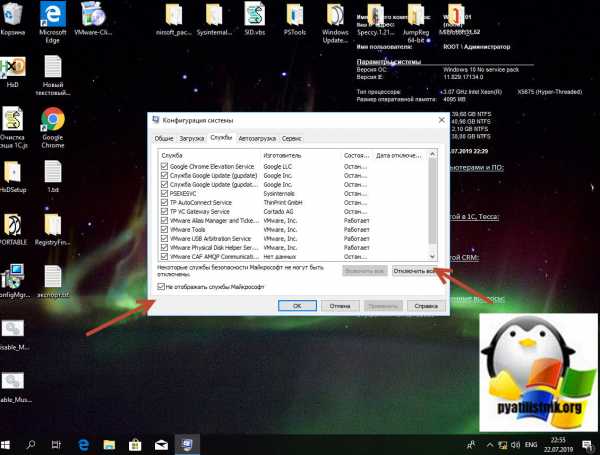Open taskbar search magnifier

pyautogui.click(x=31, y=445)
